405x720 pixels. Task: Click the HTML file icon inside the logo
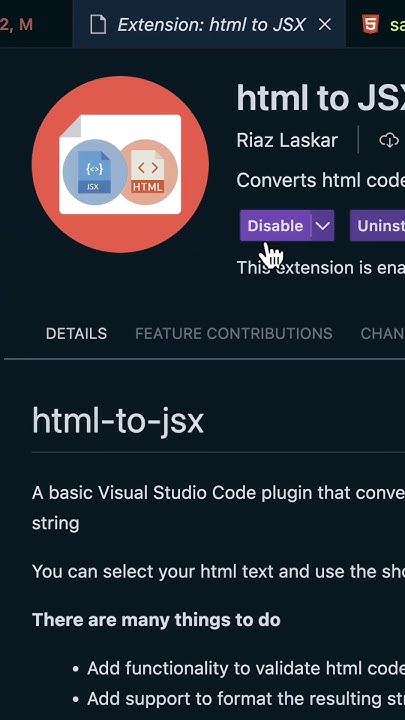pos(147,172)
